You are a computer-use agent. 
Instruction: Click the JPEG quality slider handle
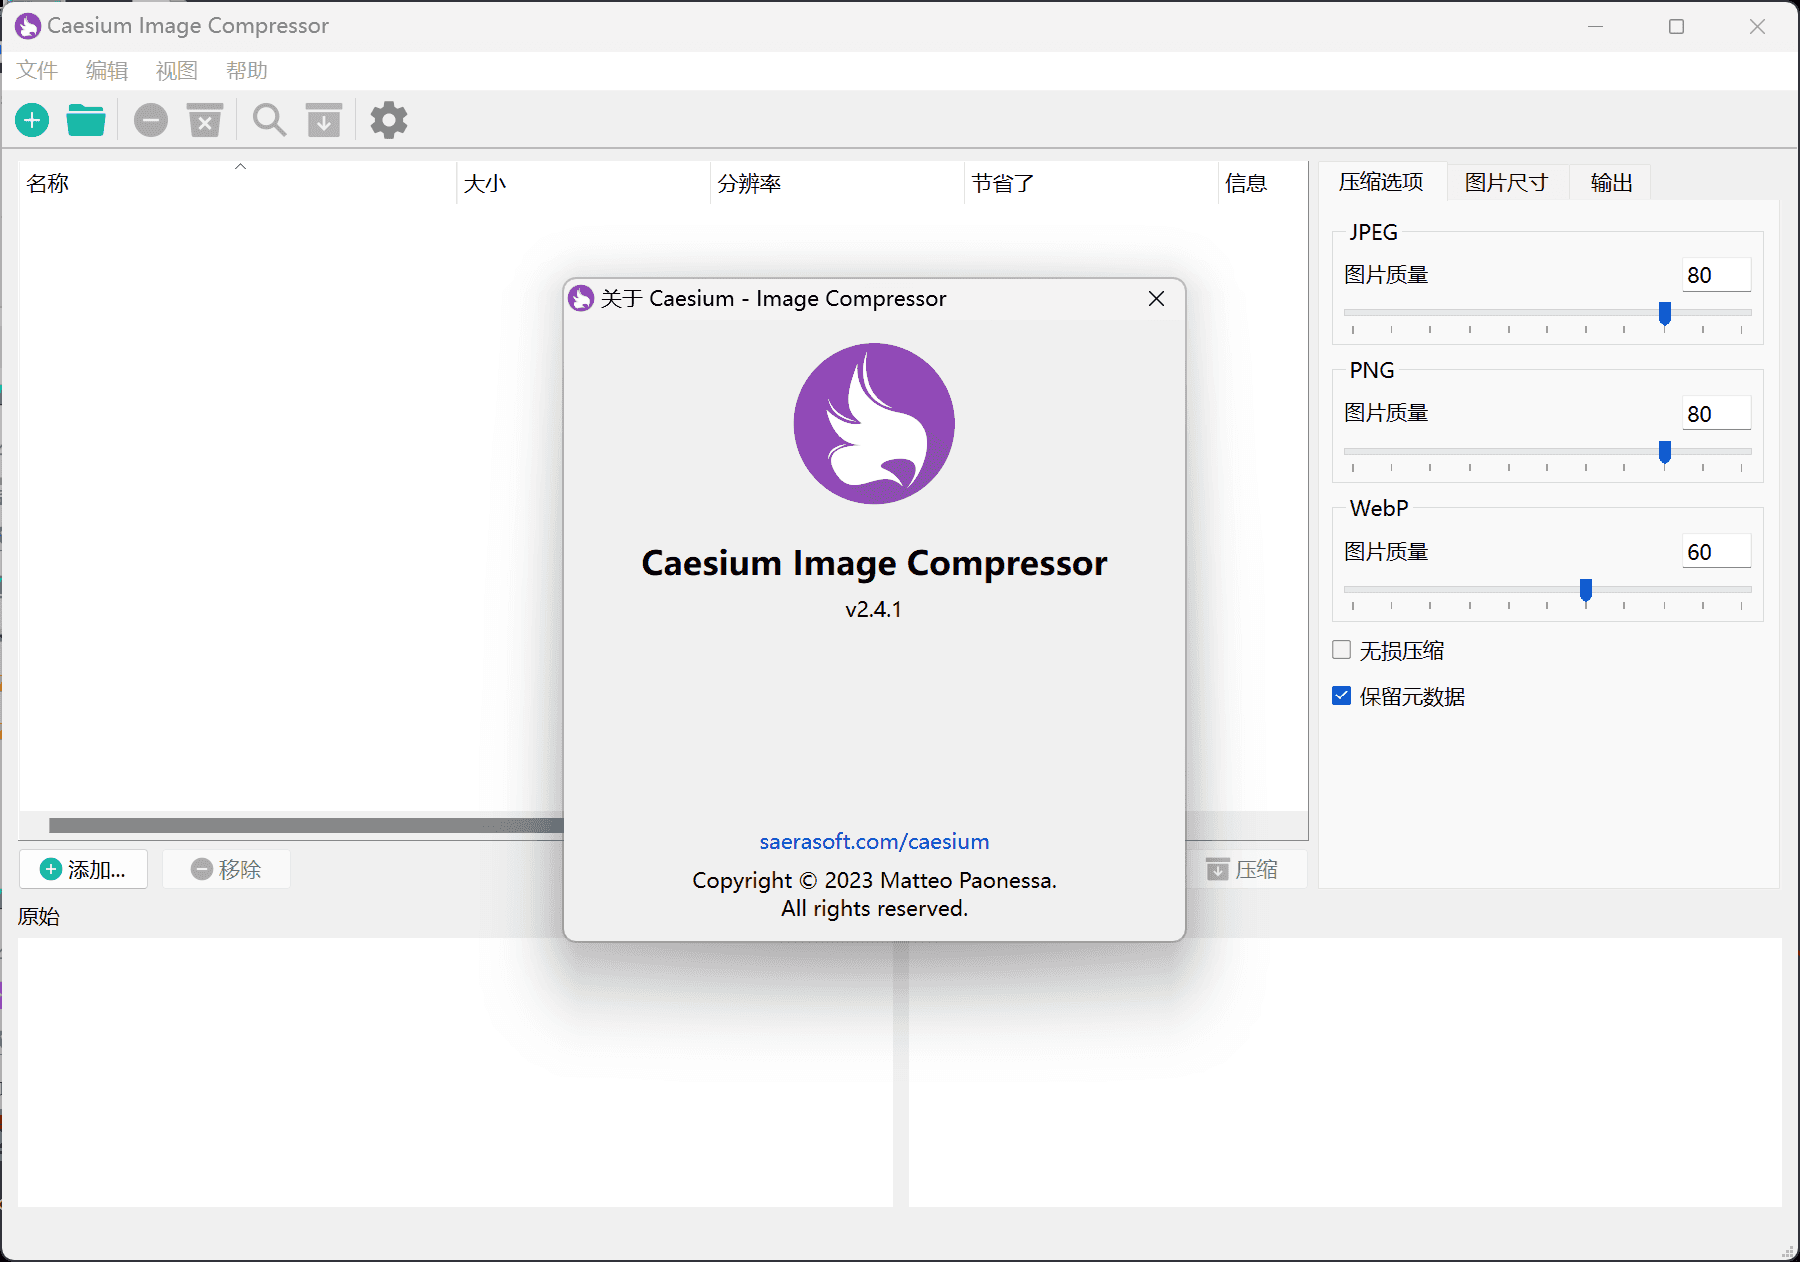coord(1665,314)
